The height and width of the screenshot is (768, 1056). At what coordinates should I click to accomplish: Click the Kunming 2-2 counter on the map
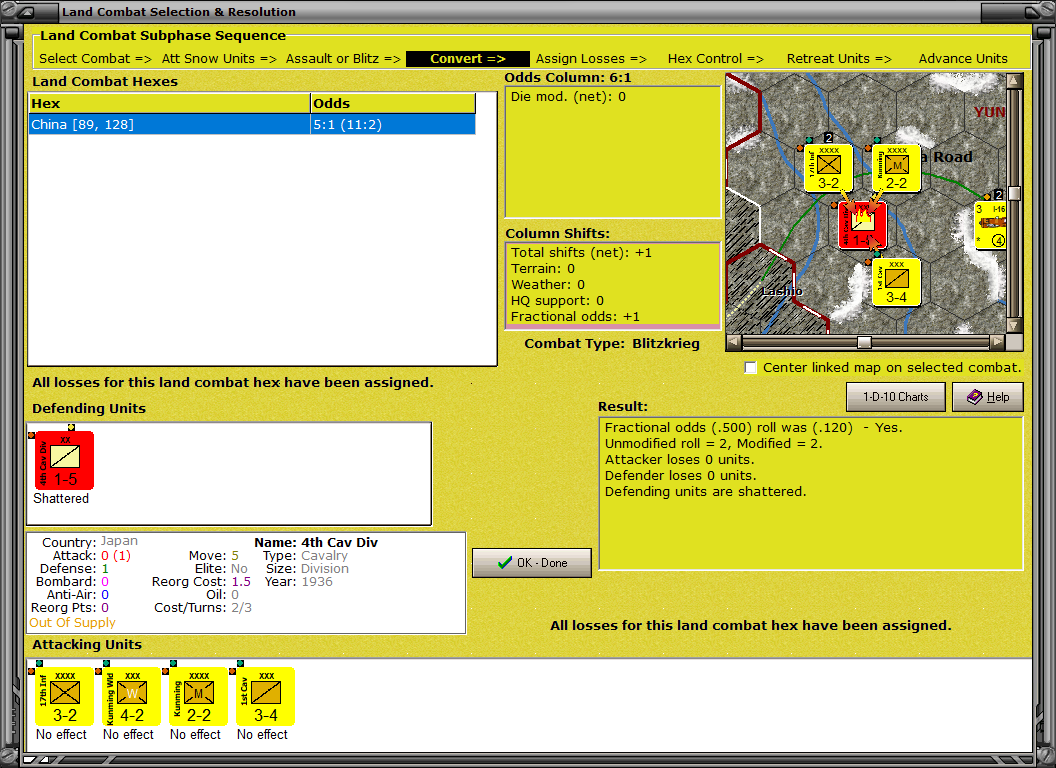(x=896, y=168)
